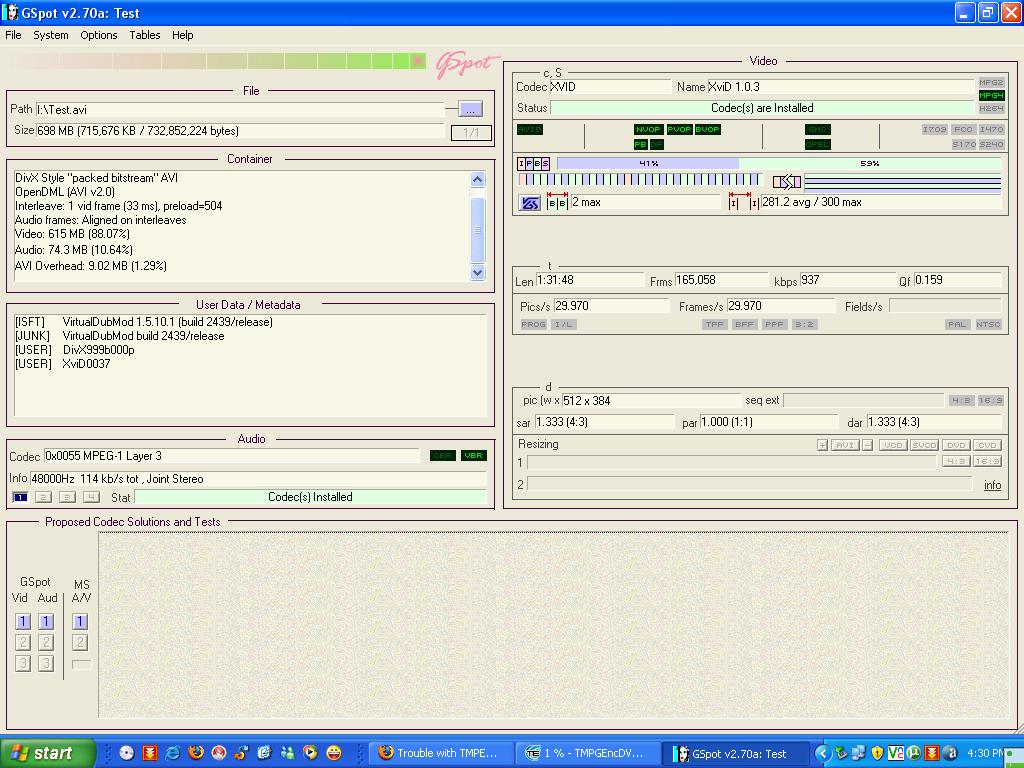Click the I709 colorimetry indicator
This screenshot has height=768, width=1024.
[934, 129]
